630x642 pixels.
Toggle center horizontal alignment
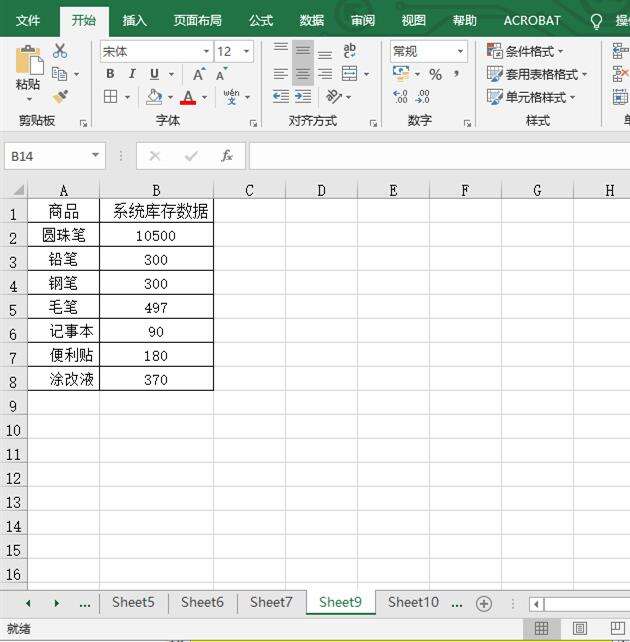coord(303,74)
